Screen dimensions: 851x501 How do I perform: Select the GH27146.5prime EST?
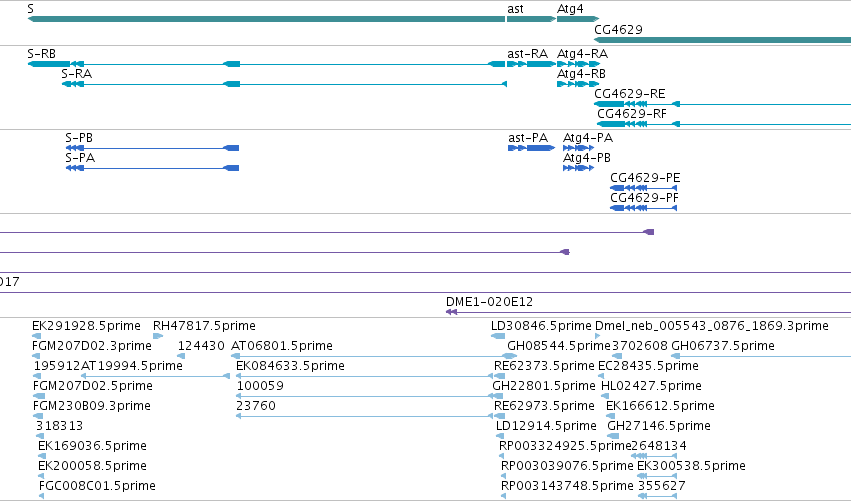(613, 436)
